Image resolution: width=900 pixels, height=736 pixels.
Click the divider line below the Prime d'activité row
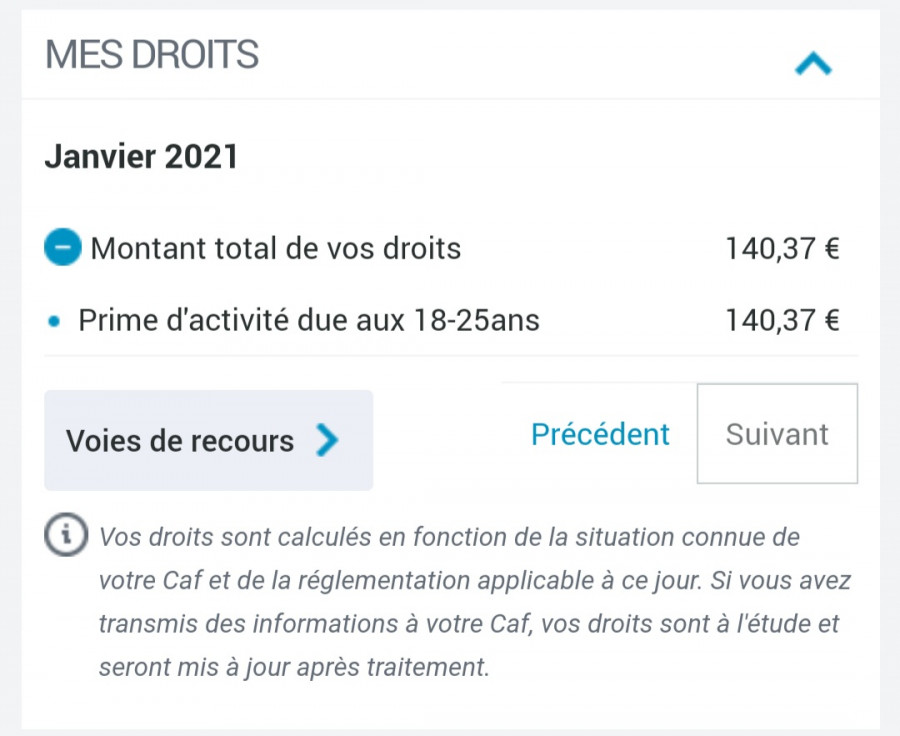(x=451, y=356)
